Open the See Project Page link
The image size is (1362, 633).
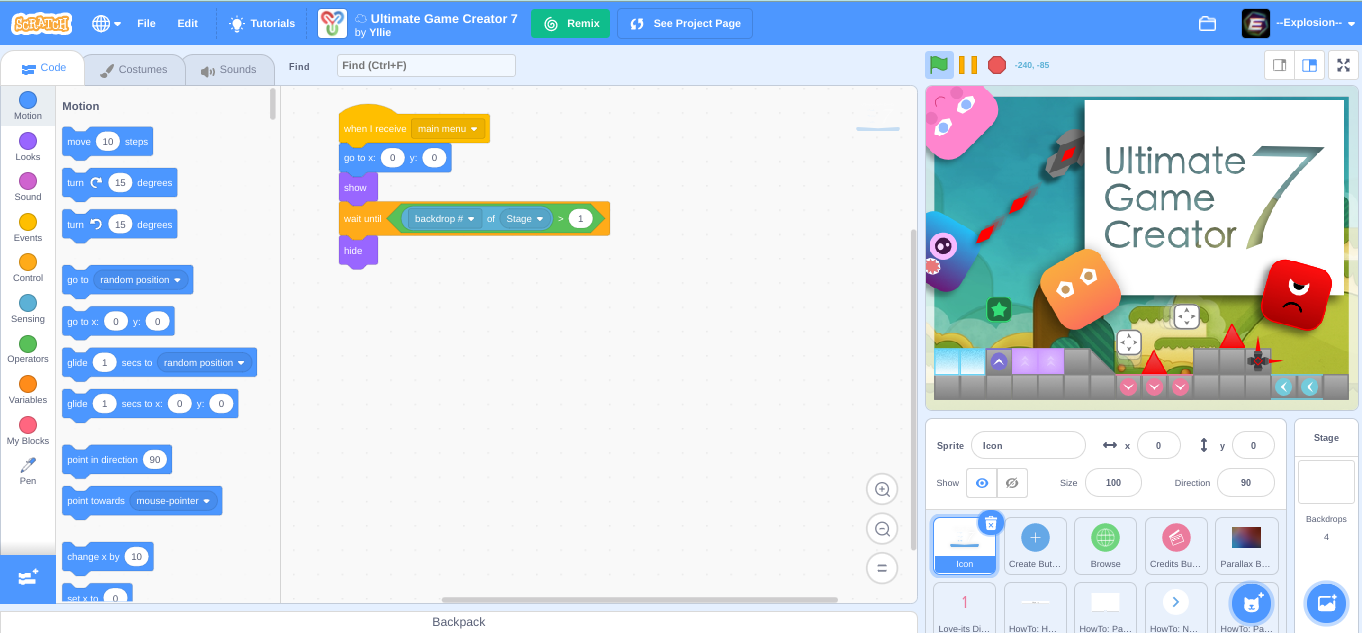tap(684, 22)
